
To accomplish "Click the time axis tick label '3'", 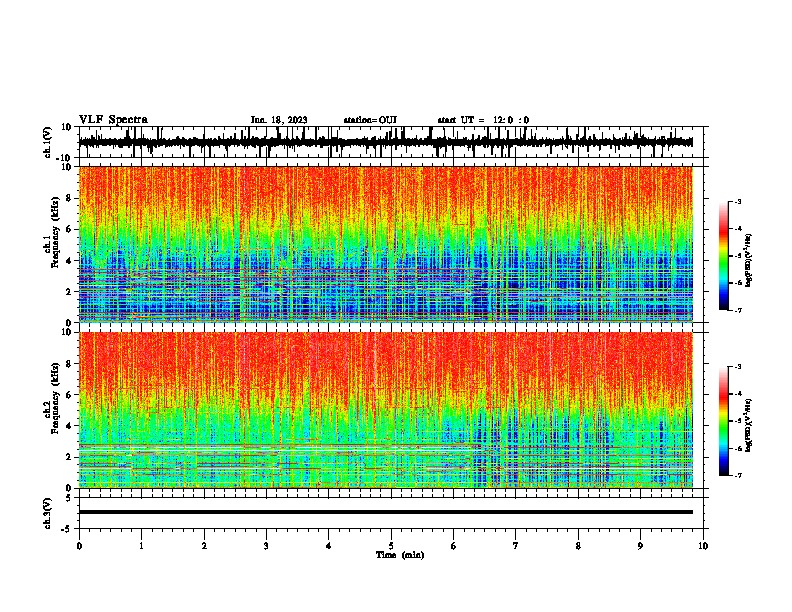I will pos(266,546).
